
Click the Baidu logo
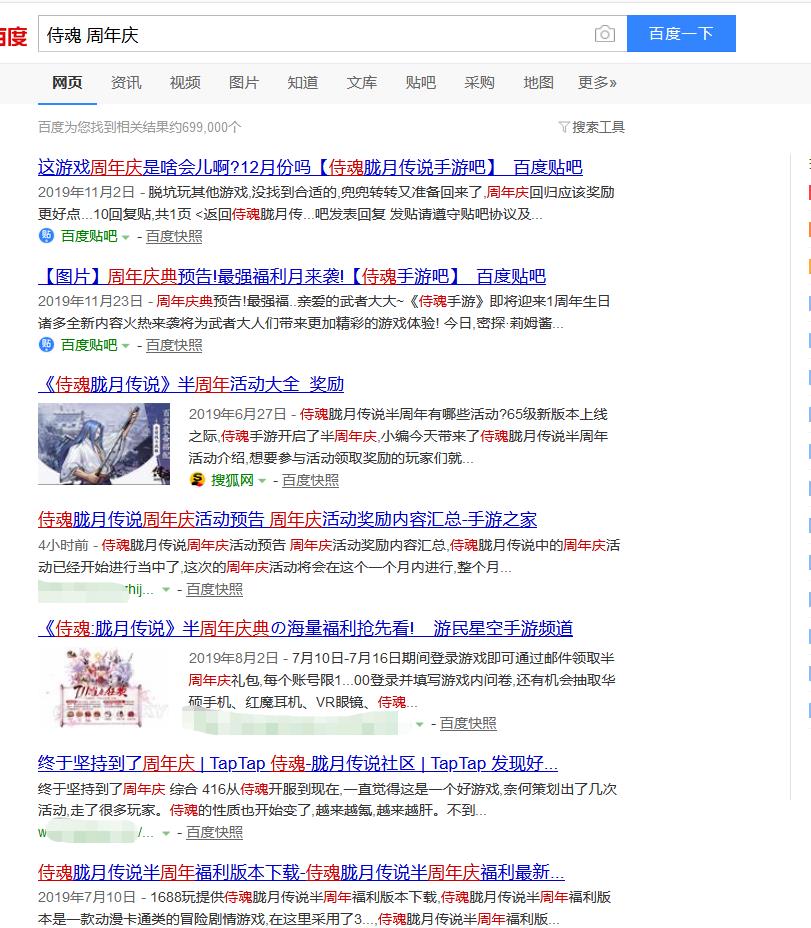coord(13,36)
